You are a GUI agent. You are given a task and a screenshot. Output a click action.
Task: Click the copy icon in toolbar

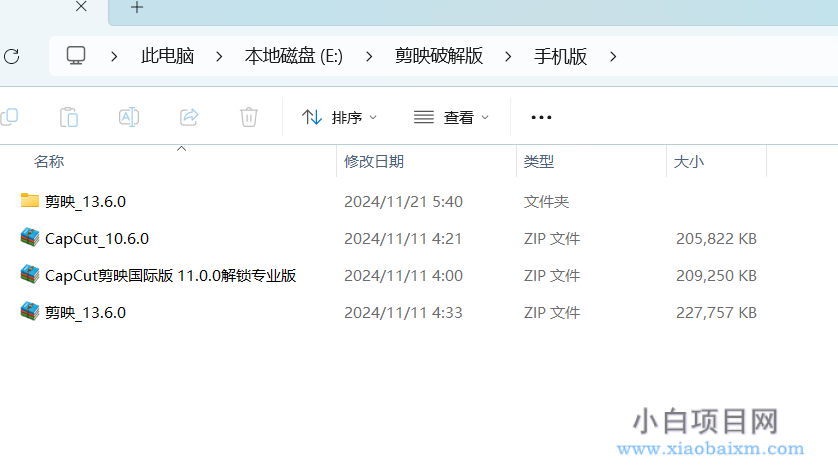click(x=10, y=117)
